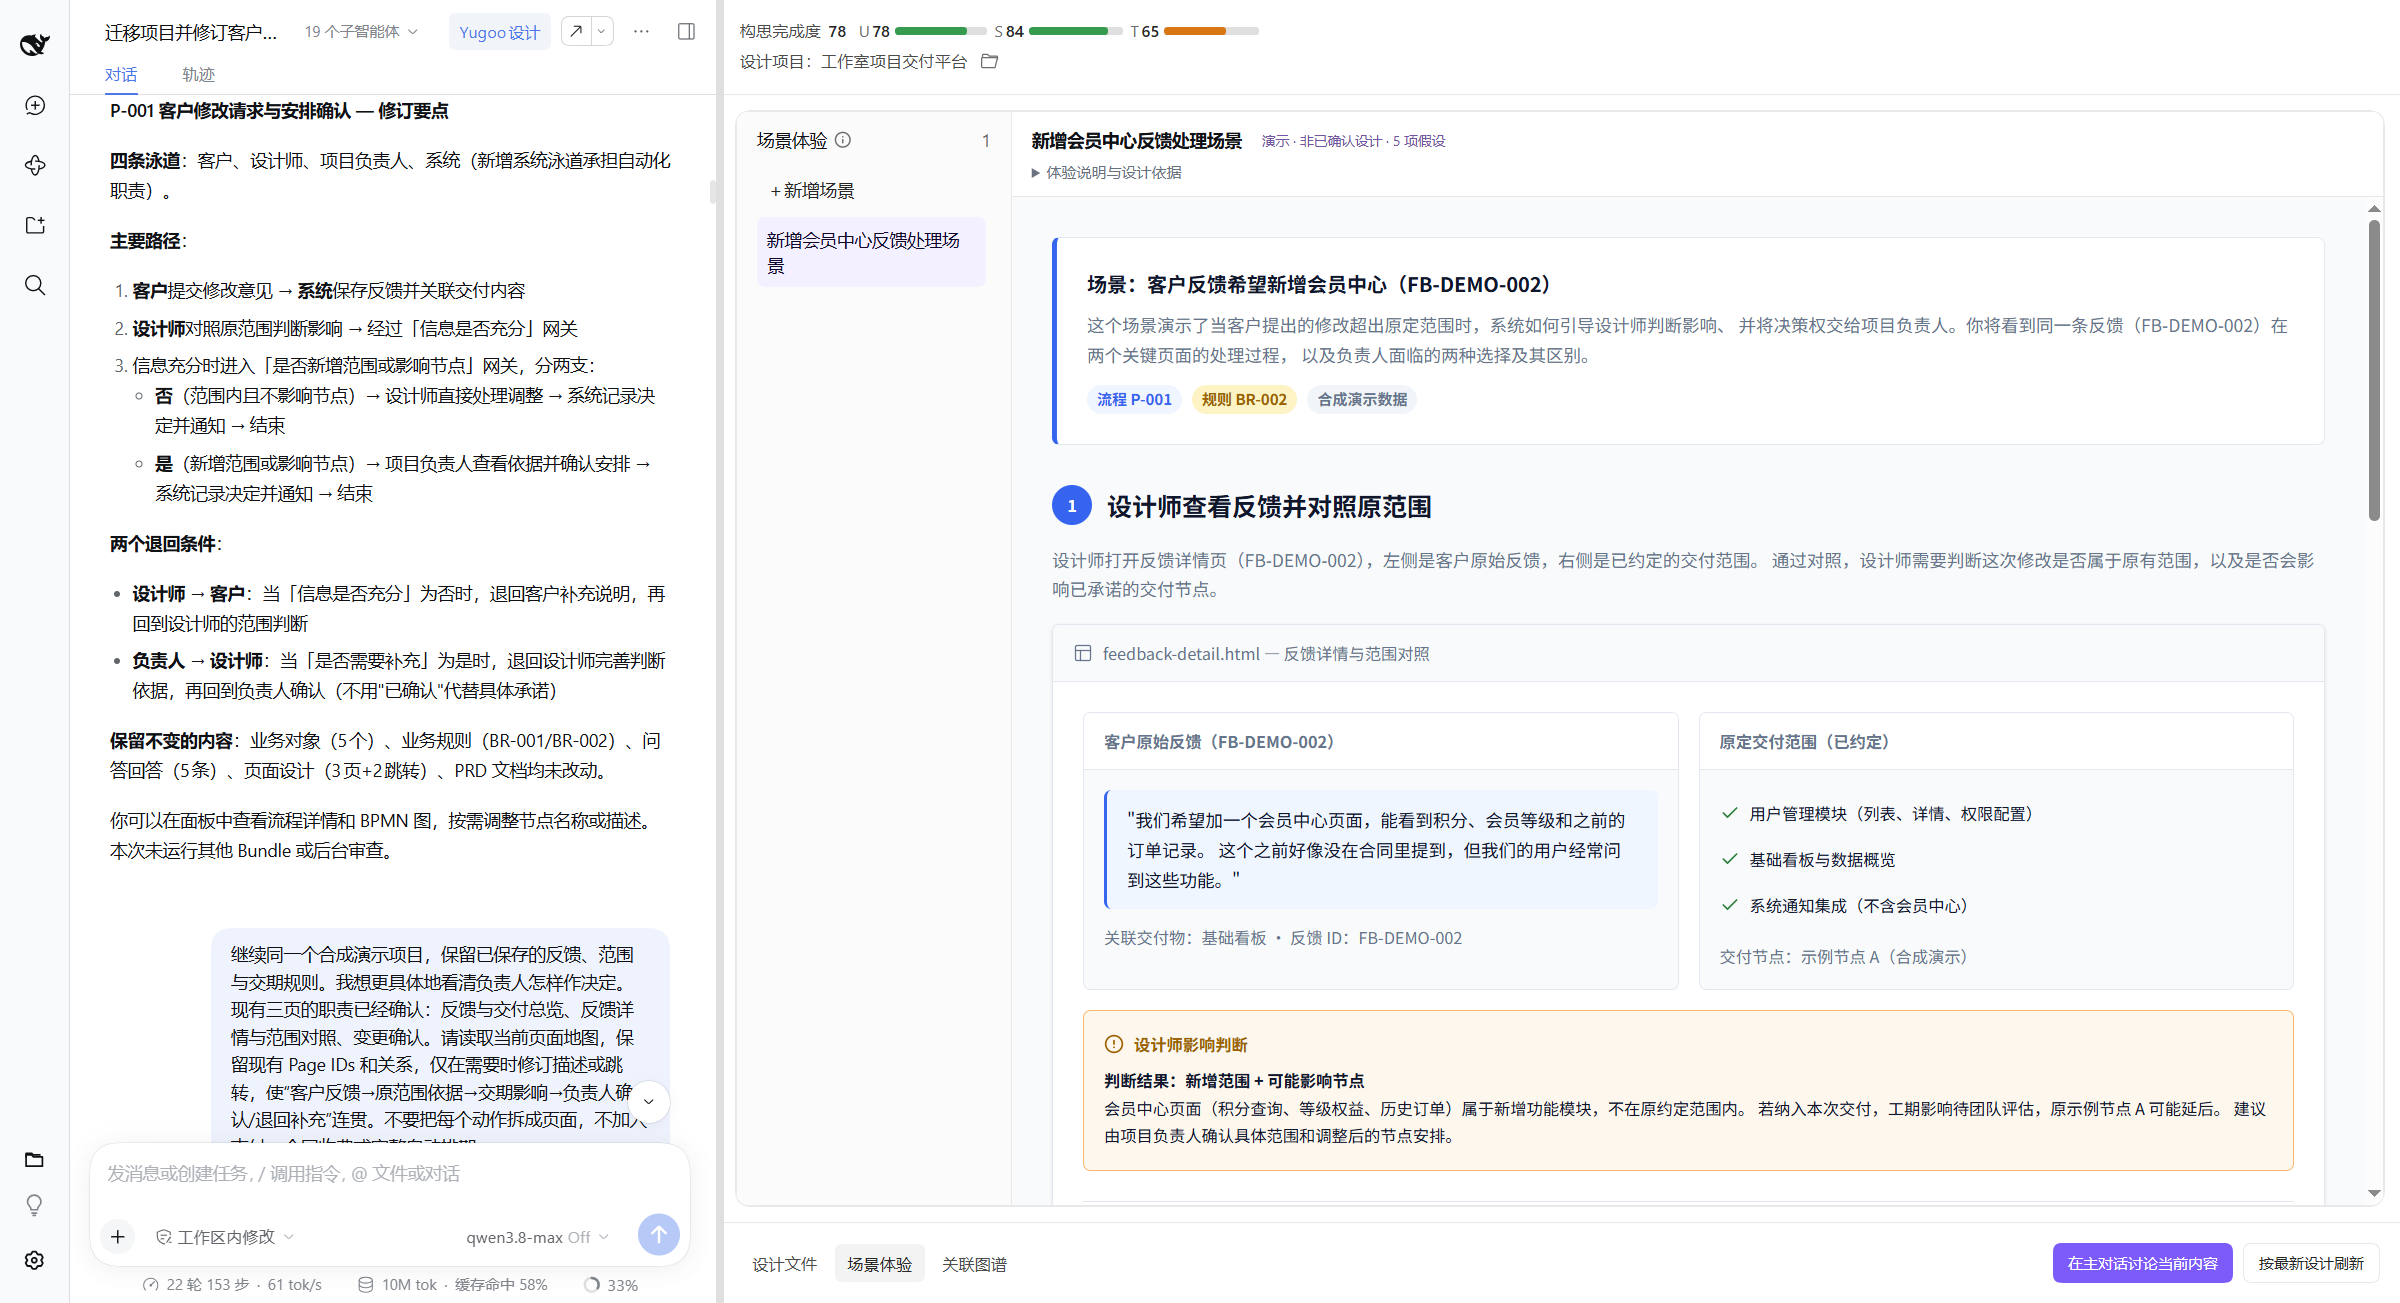The image size is (2400, 1303).
Task: Expand the 19 个子智能体 dropdown
Action: pos(361,32)
